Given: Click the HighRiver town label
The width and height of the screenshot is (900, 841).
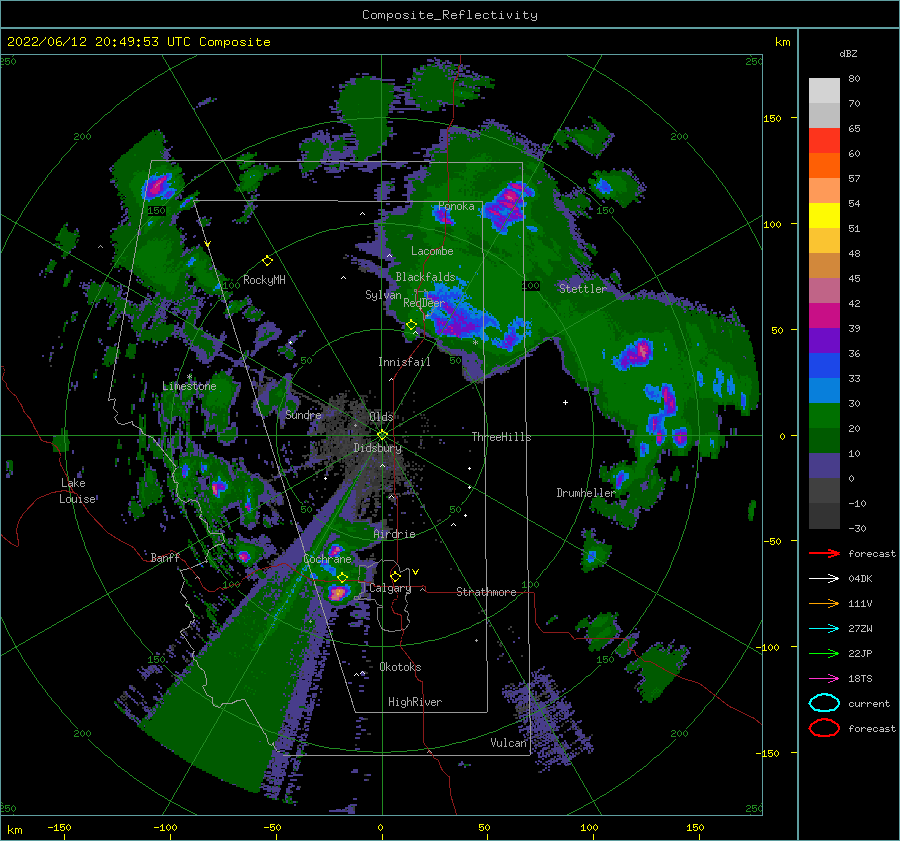Looking at the screenshot, I should click(415, 702).
